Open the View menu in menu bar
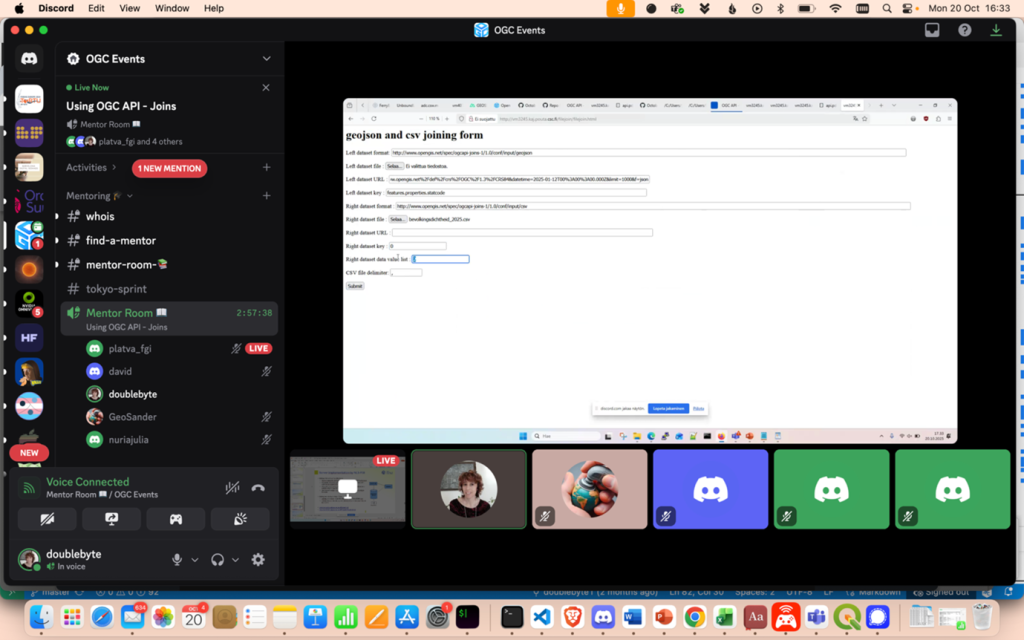 click(129, 8)
